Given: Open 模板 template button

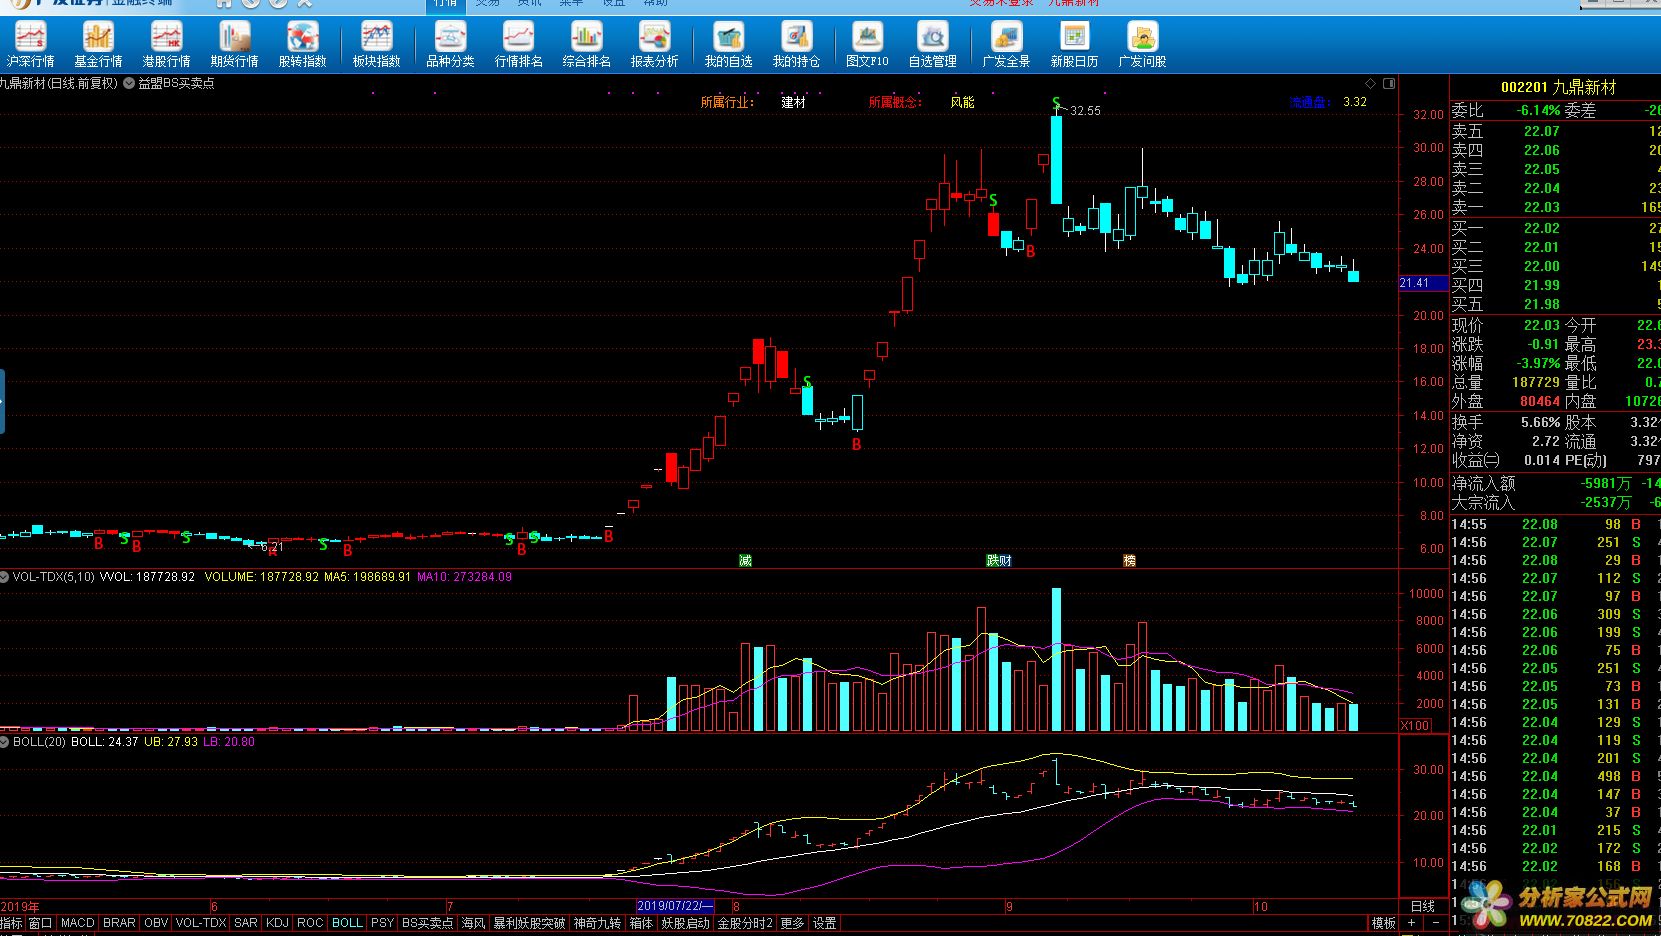Looking at the screenshot, I should point(1383,923).
